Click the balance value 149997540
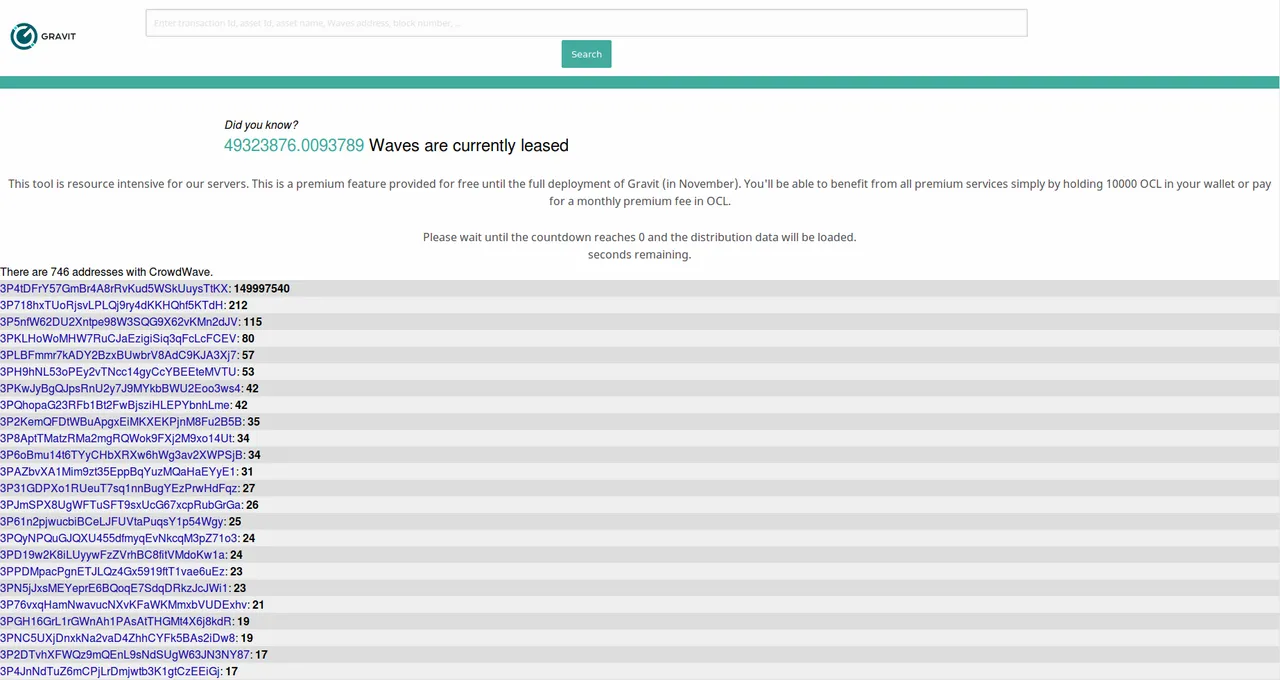 [x=262, y=289]
